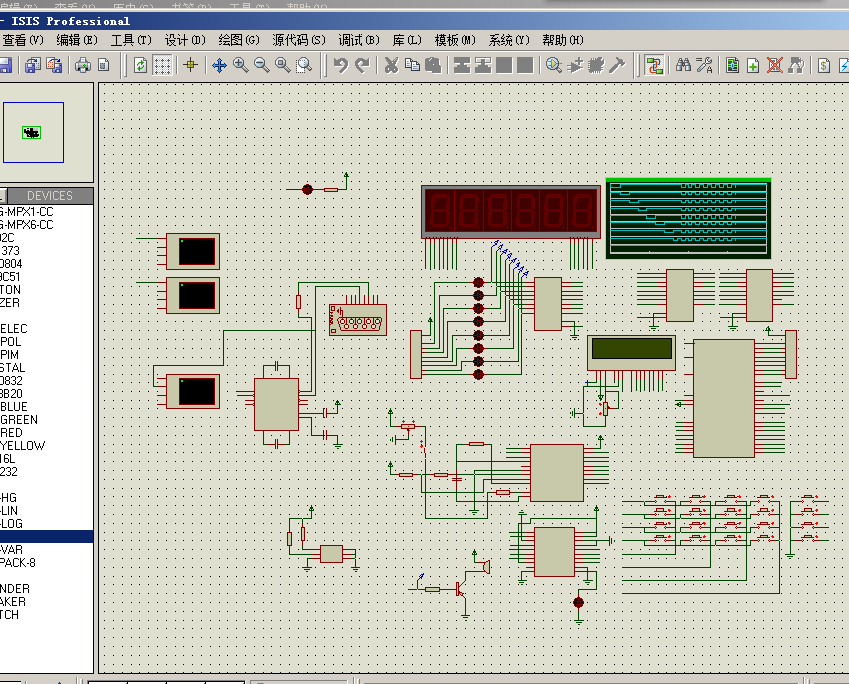Save the design with the floppy disk icon
Image resolution: width=849 pixels, height=684 pixels.
5,66
